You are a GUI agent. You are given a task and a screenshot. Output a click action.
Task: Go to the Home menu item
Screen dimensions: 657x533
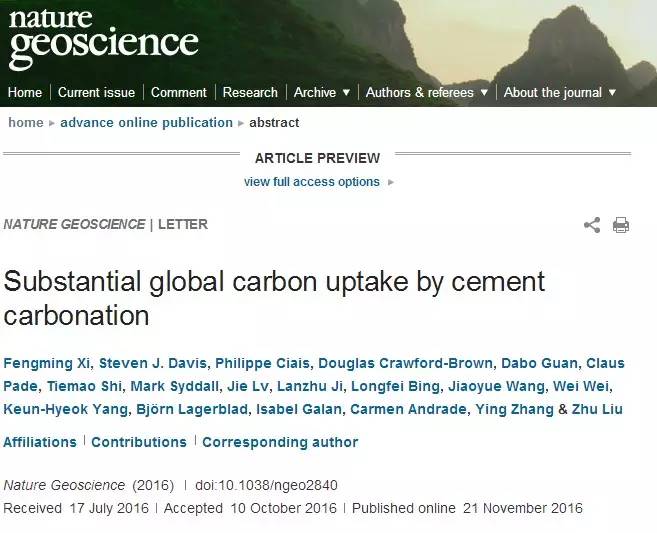pyautogui.click(x=25, y=92)
